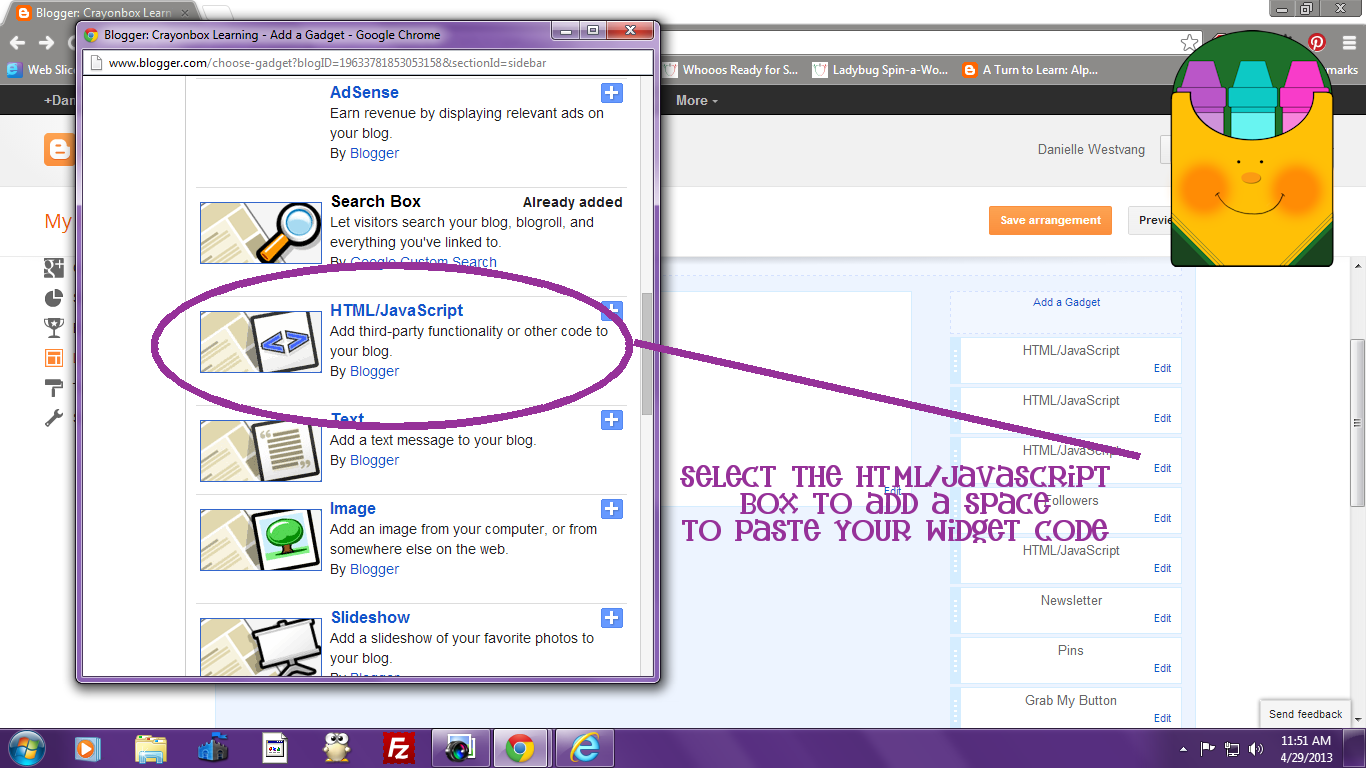The image size is (1366, 768).
Task: Add the Image gadget using its plus icon
Action: [612, 509]
